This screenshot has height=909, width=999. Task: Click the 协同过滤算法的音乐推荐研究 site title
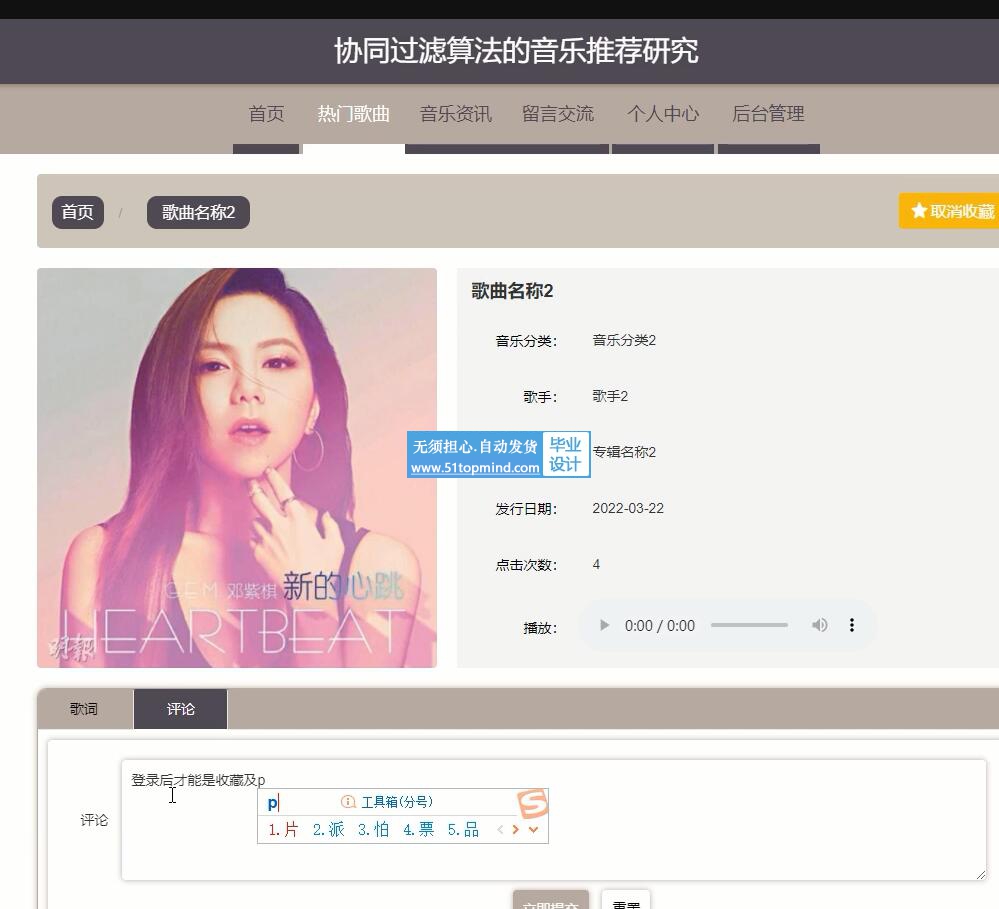(517, 51)
